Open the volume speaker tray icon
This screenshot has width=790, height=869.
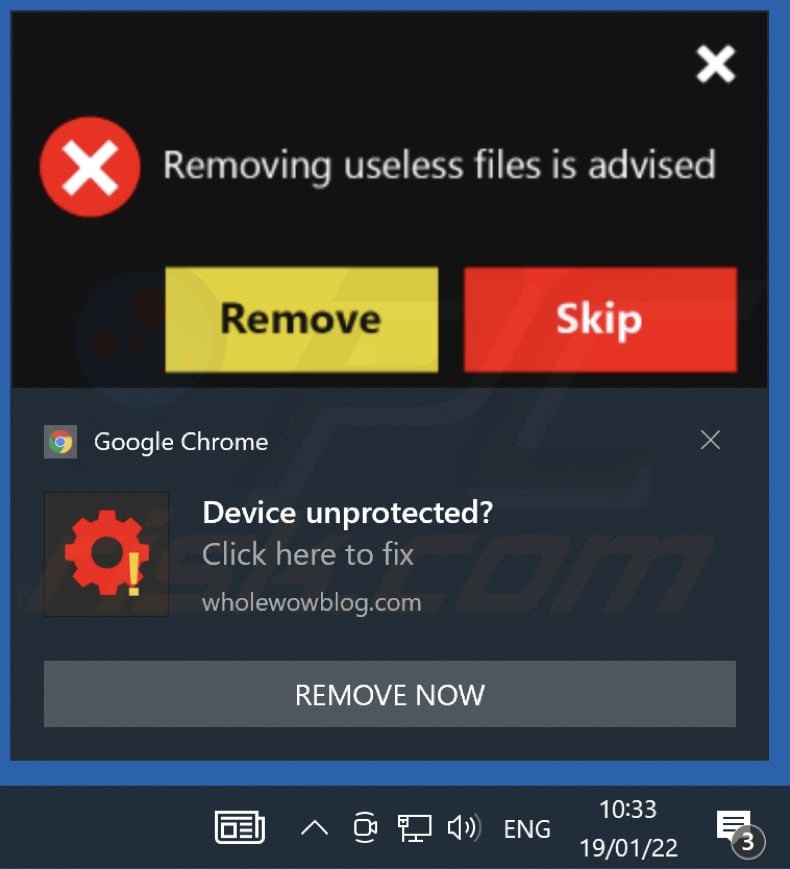point(464,828)
